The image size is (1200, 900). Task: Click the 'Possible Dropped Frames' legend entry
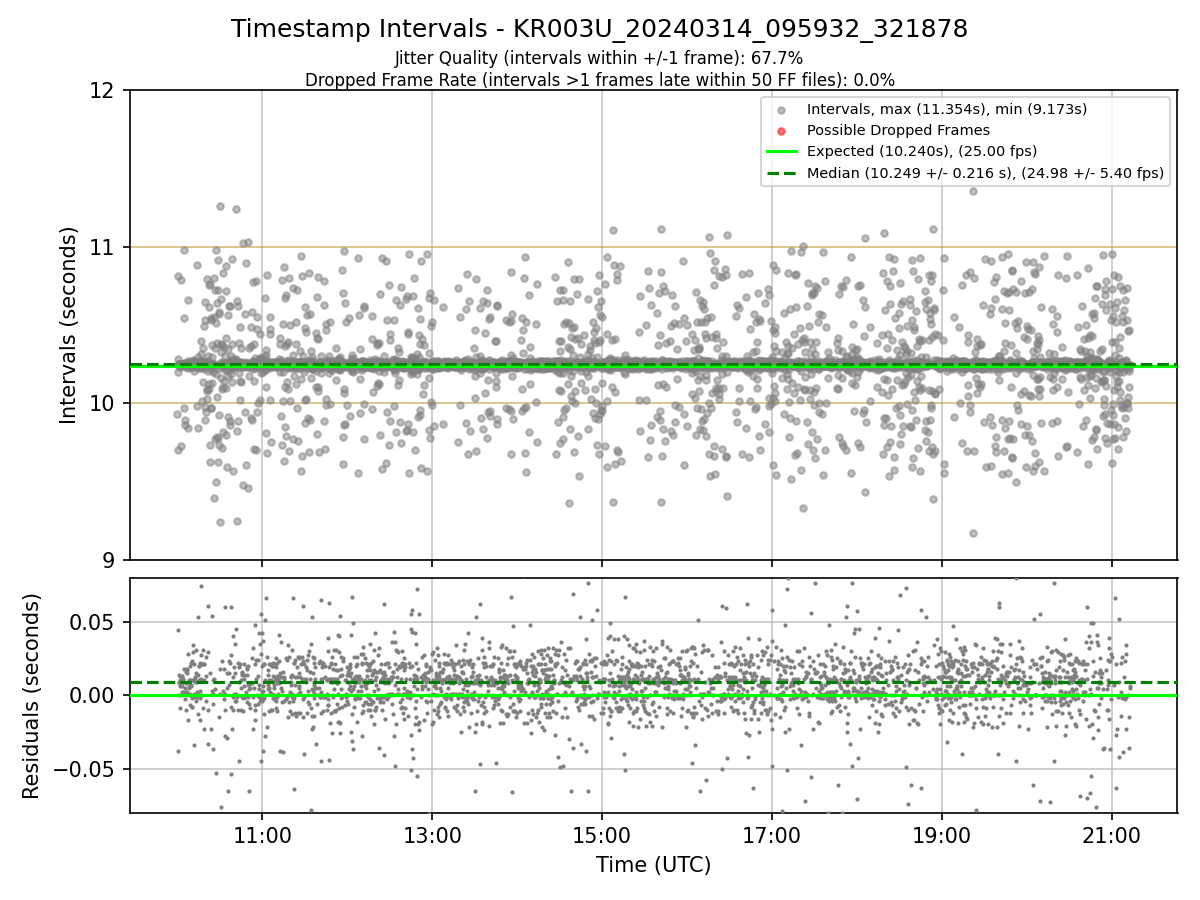tap(898, 130)
